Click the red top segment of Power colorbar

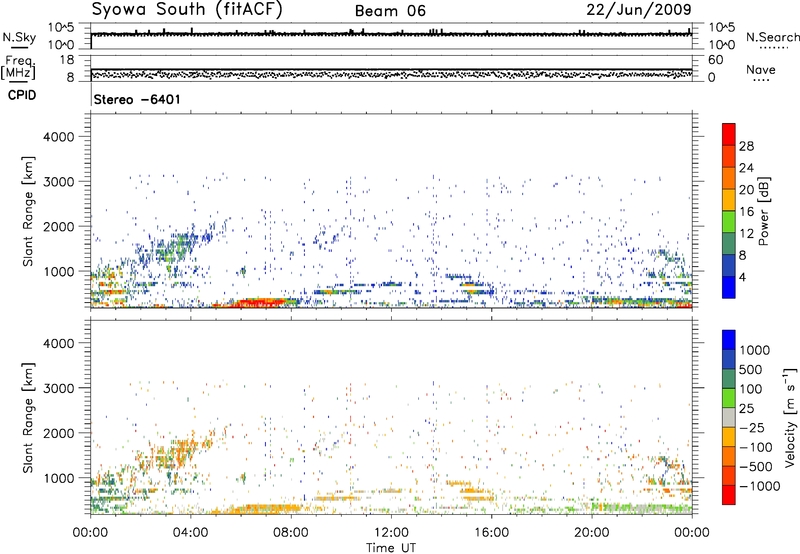(x=729, y=134)
